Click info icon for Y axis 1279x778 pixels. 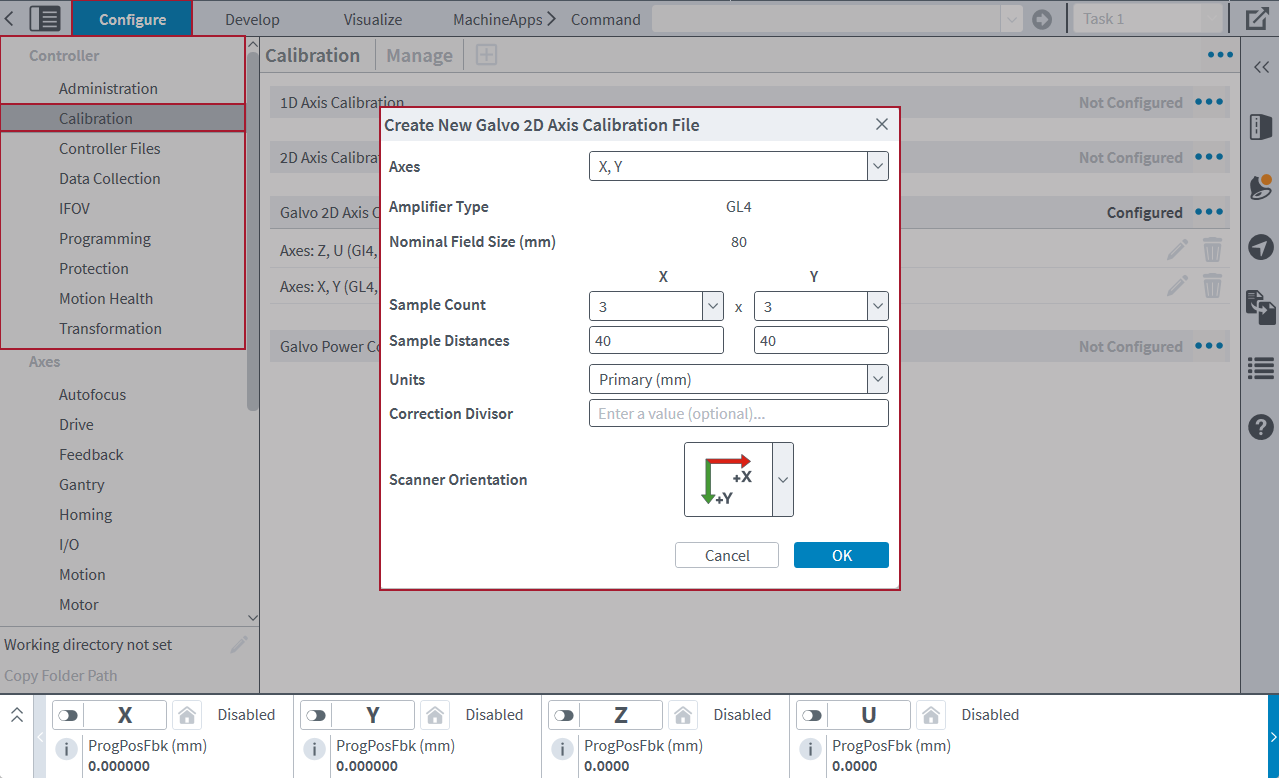[314, 749]
